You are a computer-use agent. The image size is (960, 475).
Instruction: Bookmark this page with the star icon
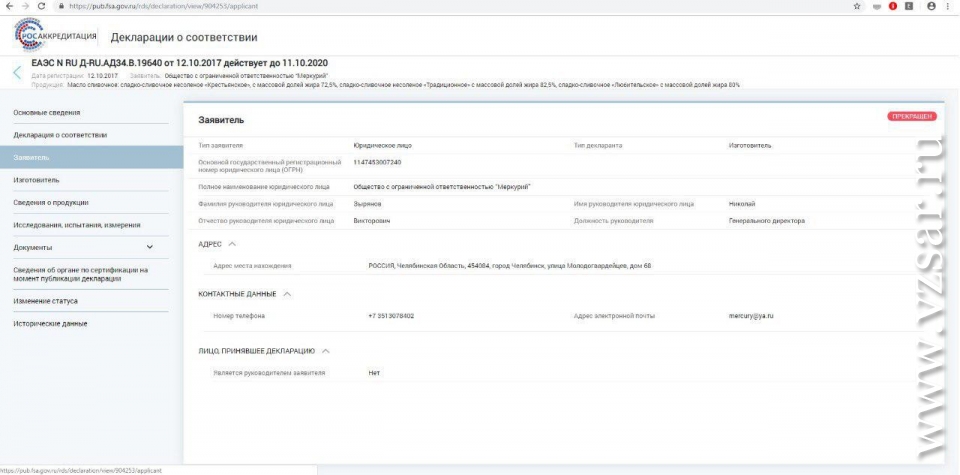pyautogui.click(x=857, y=6)
